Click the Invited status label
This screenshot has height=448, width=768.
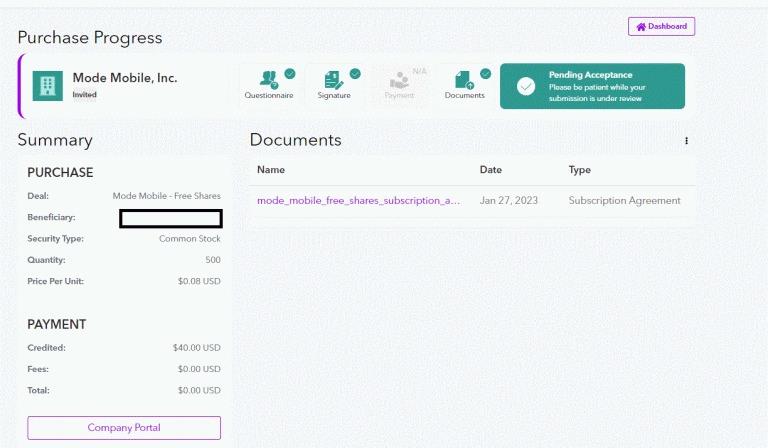[x=85, y=94]
